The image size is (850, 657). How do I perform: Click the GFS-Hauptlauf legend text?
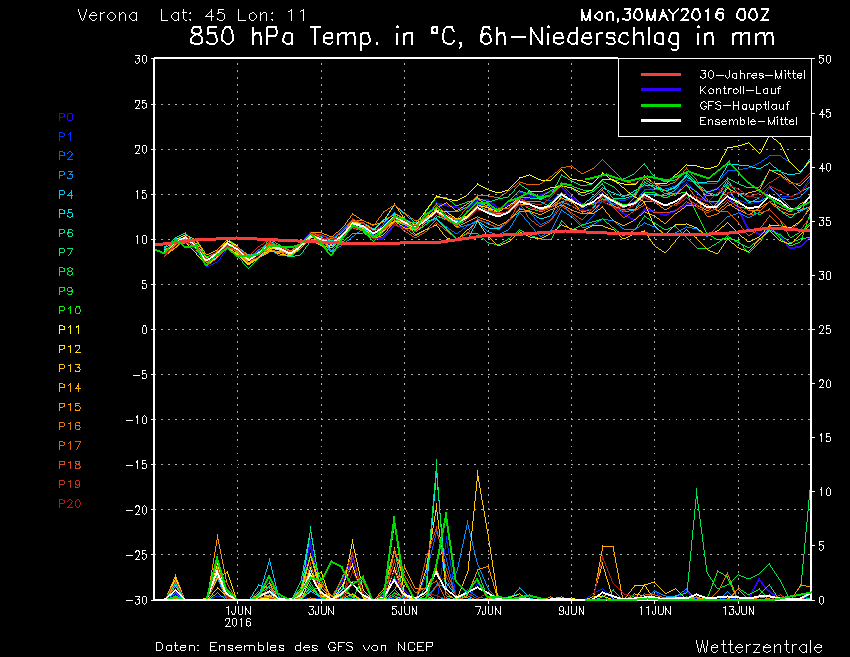pos(744,106)
